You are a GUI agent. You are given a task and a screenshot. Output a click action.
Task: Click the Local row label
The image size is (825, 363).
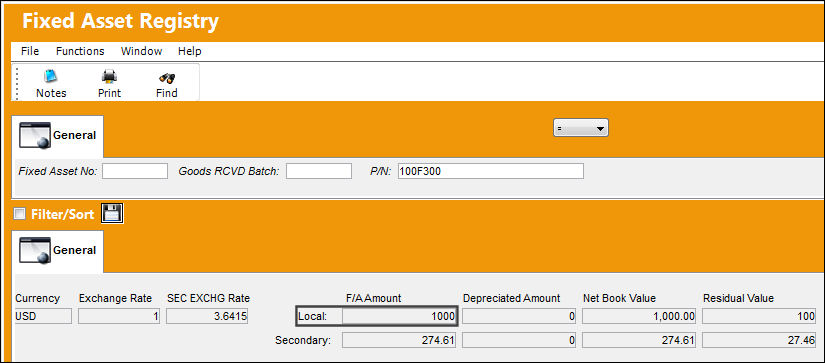[x=313, y=317]
